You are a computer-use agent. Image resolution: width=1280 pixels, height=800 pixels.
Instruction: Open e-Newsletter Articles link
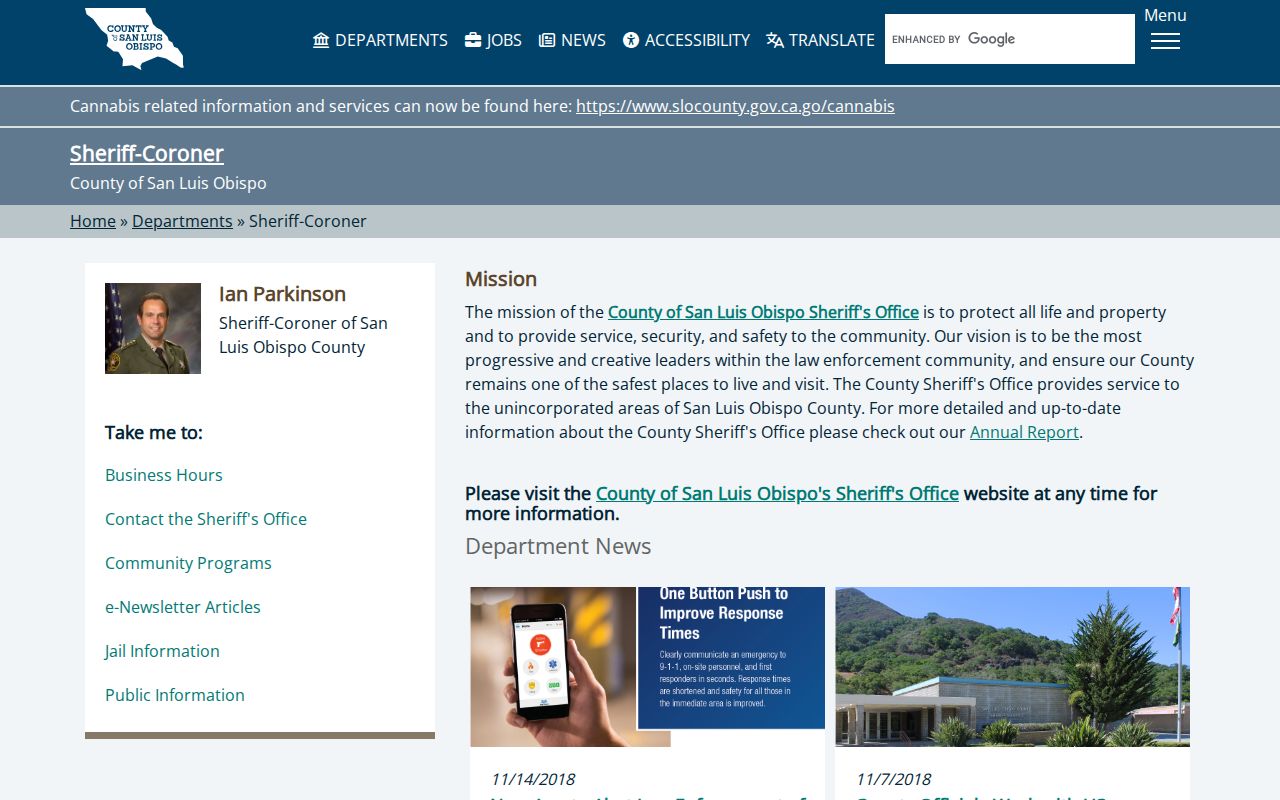[x=183, y=607]
